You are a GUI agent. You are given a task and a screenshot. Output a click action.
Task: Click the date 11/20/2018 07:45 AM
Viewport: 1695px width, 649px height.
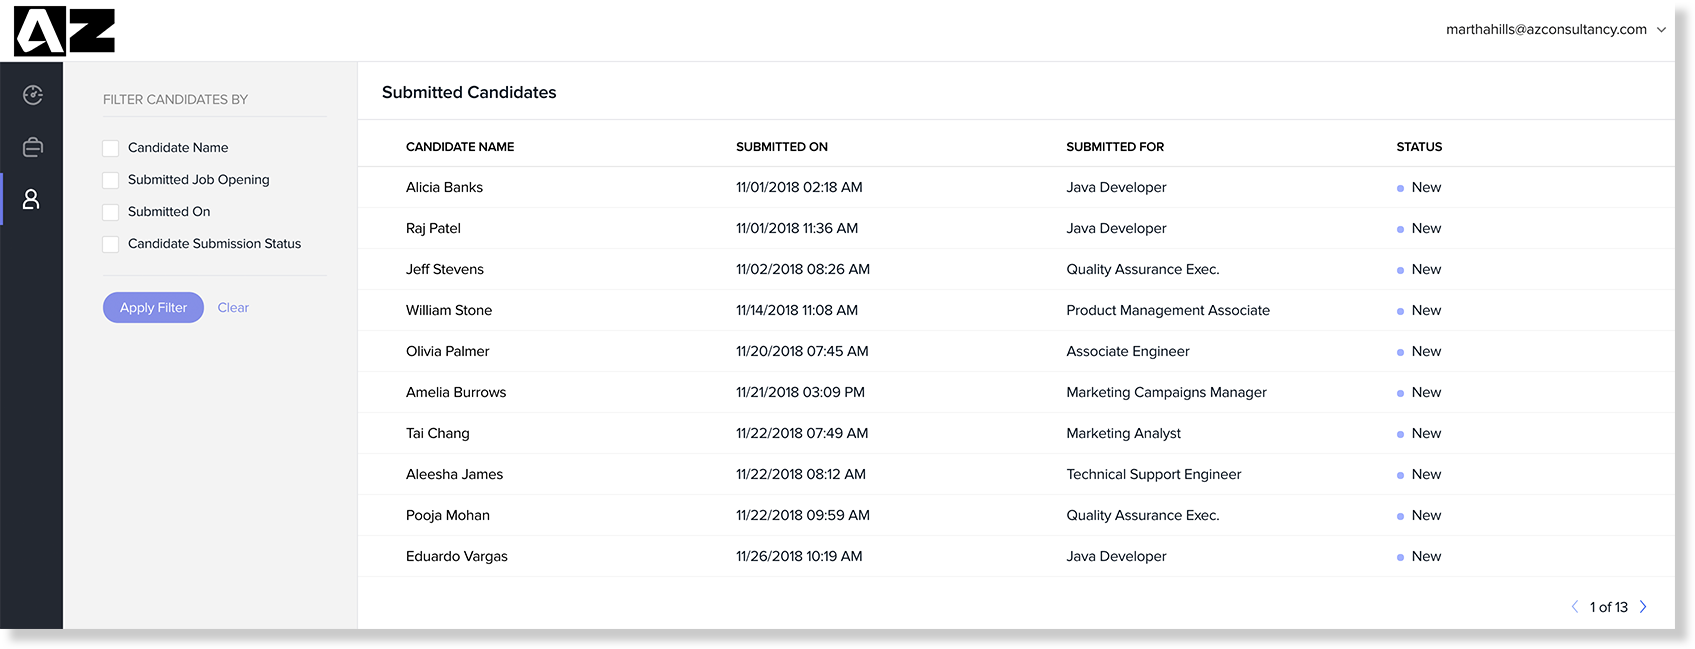tap(802, 351)
